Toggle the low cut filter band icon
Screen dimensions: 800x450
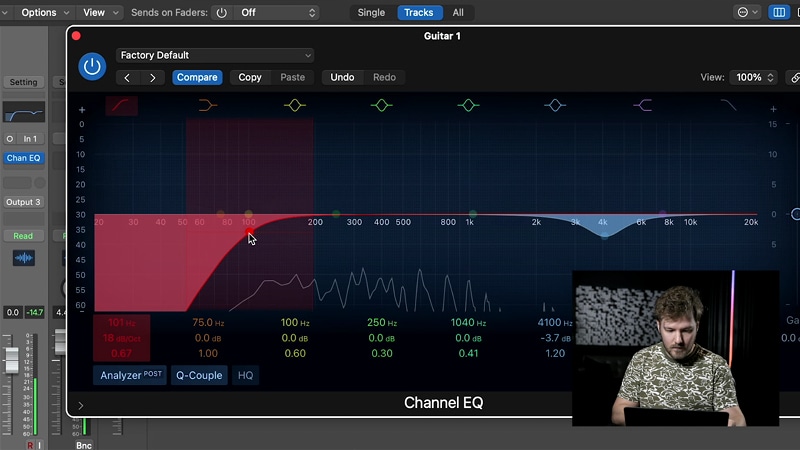(121, 106)
